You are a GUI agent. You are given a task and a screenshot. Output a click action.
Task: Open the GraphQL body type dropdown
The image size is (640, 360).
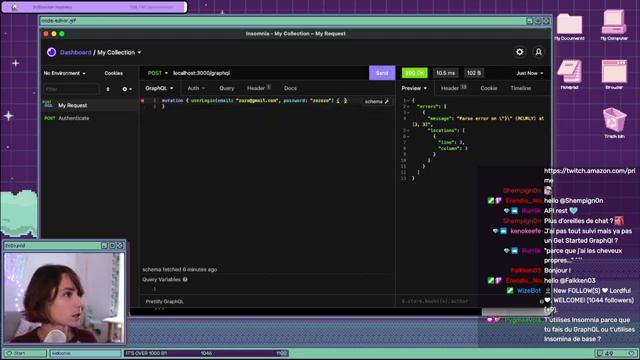pos(159,88)
